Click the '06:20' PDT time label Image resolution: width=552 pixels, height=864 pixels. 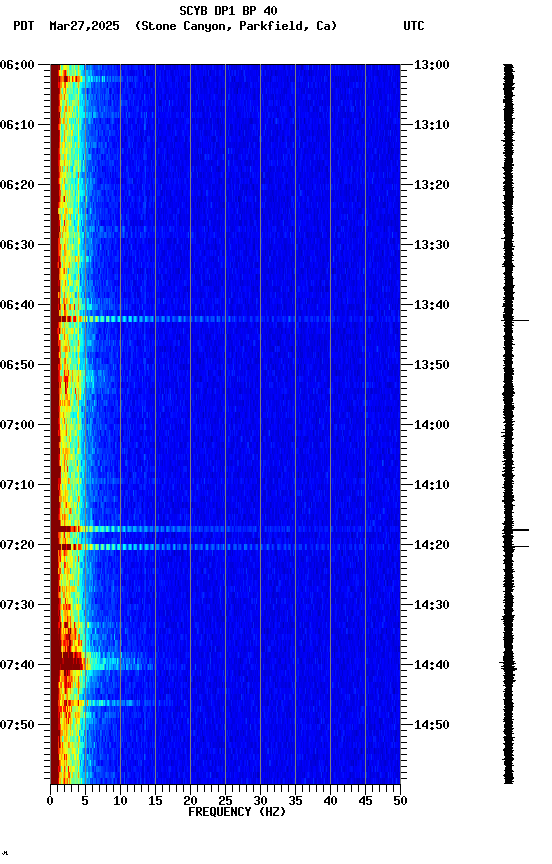tap(17, 185)
